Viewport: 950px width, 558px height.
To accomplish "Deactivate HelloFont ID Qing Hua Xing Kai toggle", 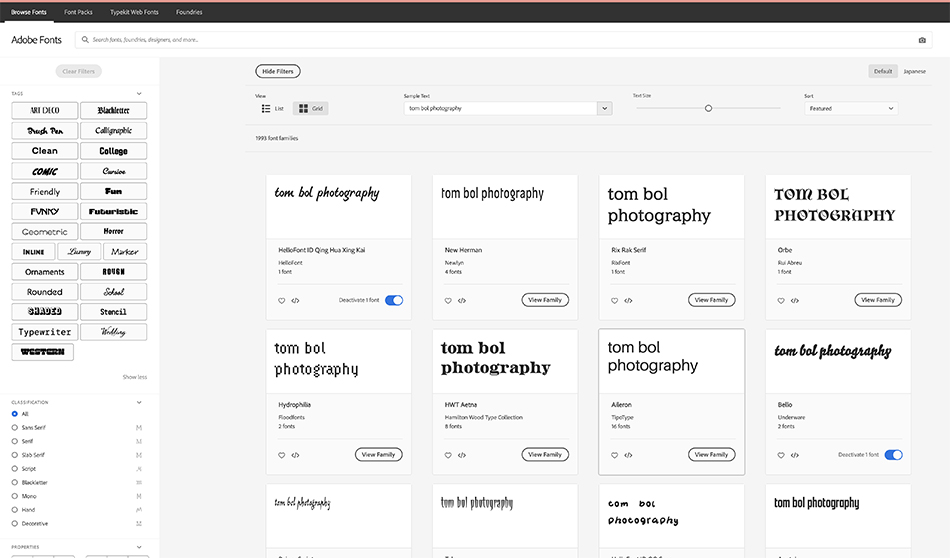I will point(394,301).
